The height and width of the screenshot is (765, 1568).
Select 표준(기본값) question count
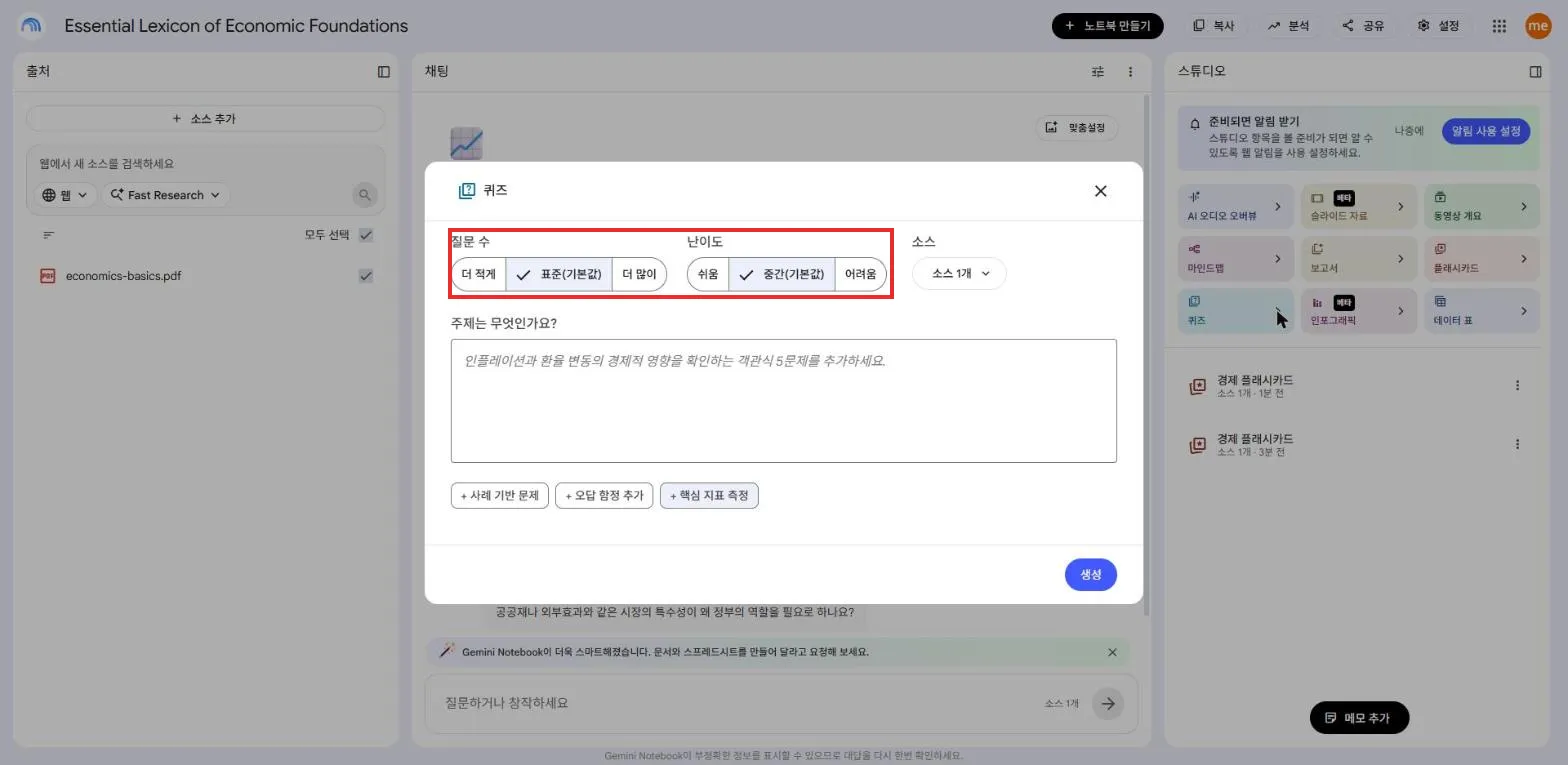(x=559, y=274)
